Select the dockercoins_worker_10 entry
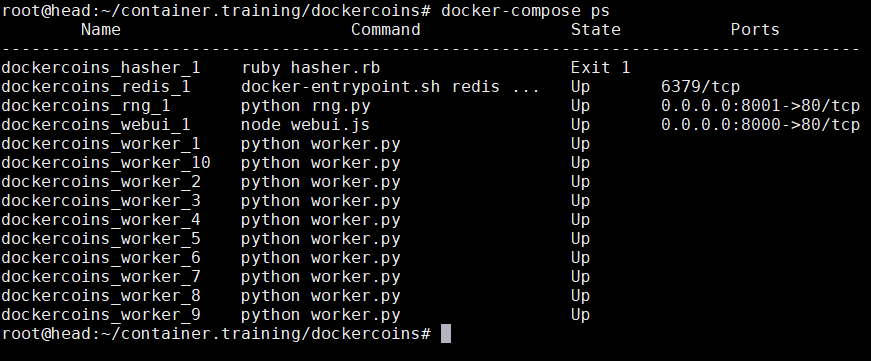The height and width of the screenshot is (361, 871). coord(106,163)
